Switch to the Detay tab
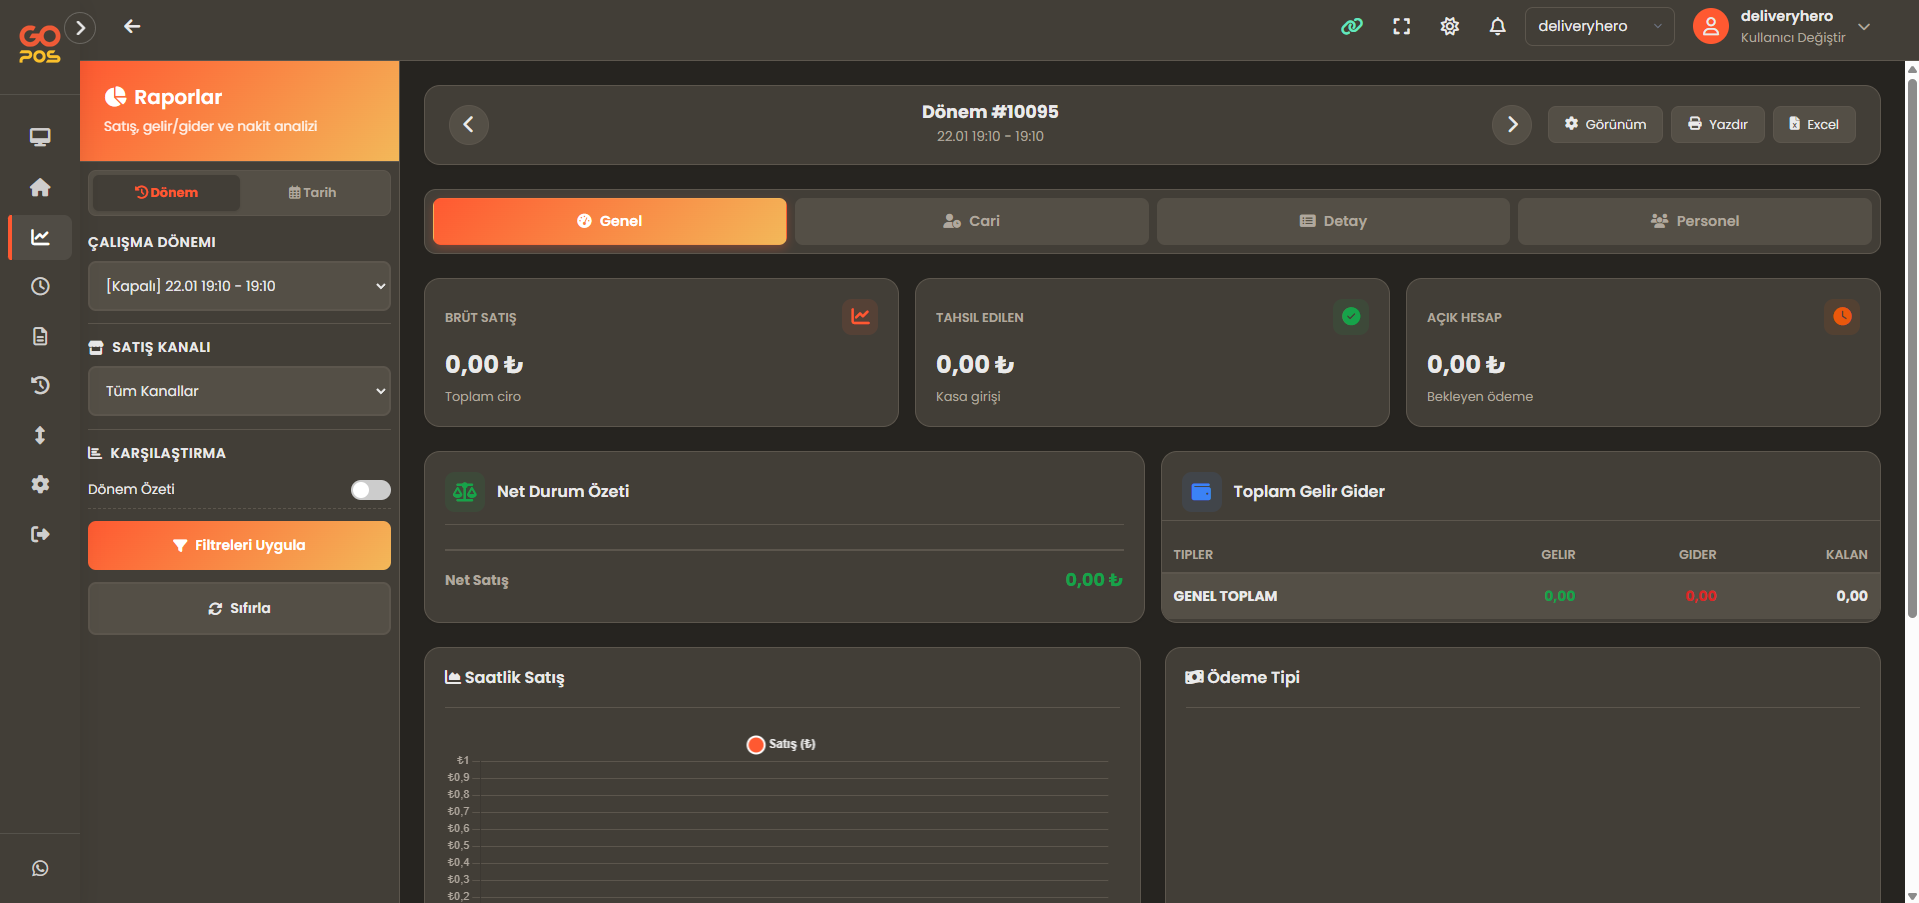This screenshot has height=903, width=1919. [x=1333, y=221]
